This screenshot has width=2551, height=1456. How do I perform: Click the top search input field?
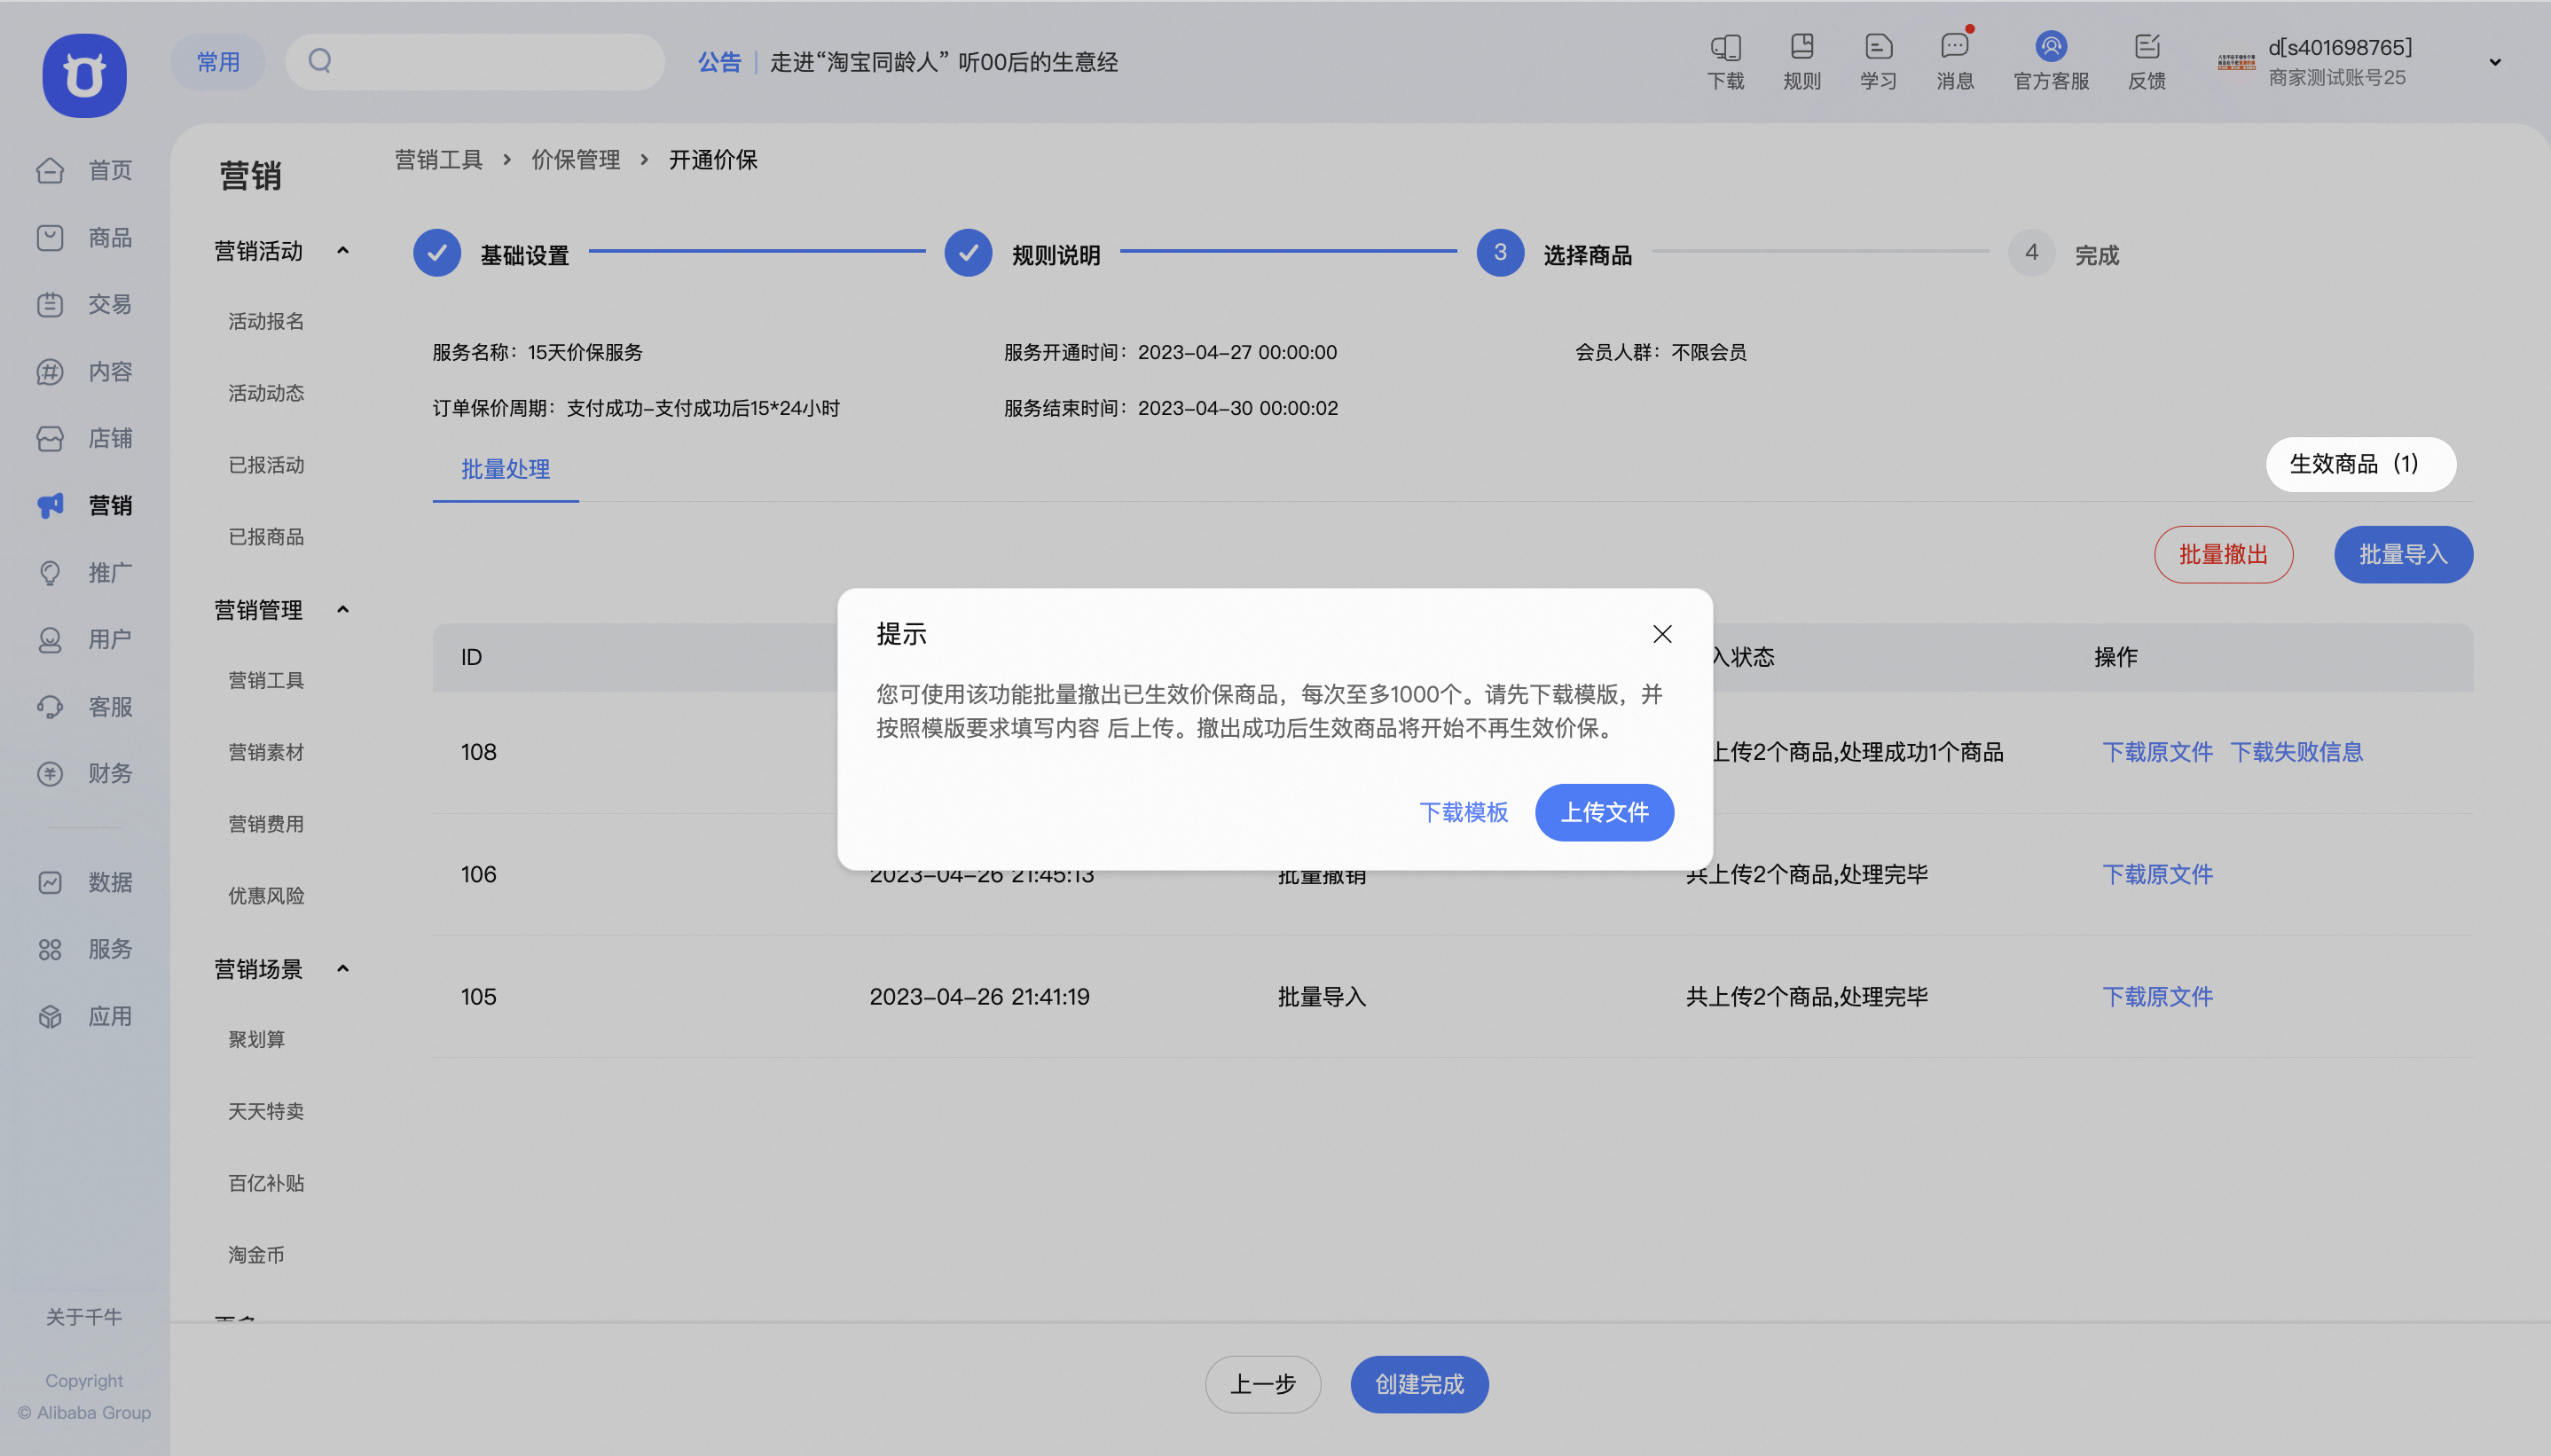pyautogui.click(x=475, y=62)
